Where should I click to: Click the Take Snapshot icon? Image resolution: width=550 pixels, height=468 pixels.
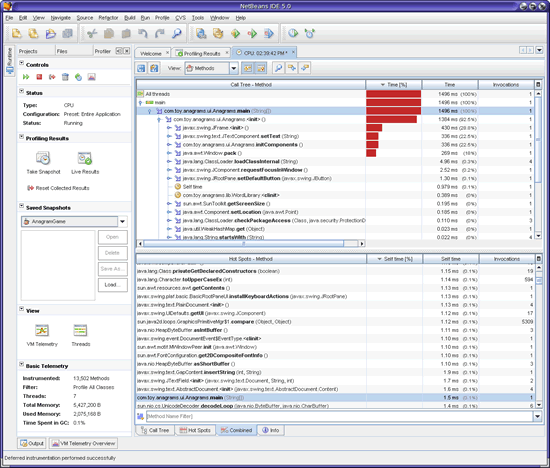tap(43, 158)
